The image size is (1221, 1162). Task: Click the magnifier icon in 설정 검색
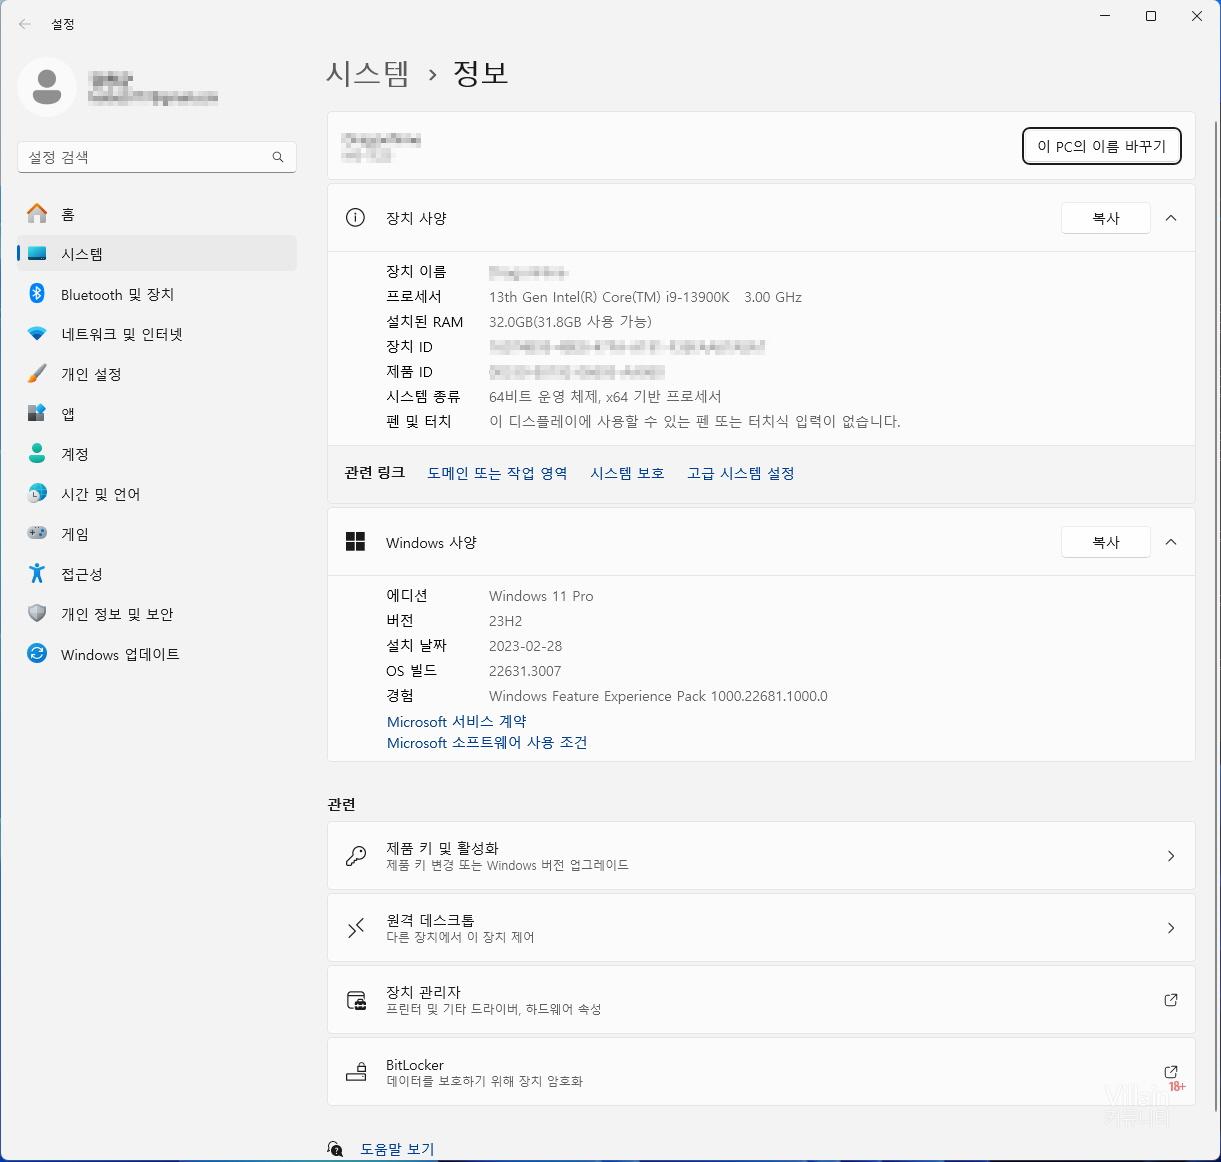click(278, 157)
